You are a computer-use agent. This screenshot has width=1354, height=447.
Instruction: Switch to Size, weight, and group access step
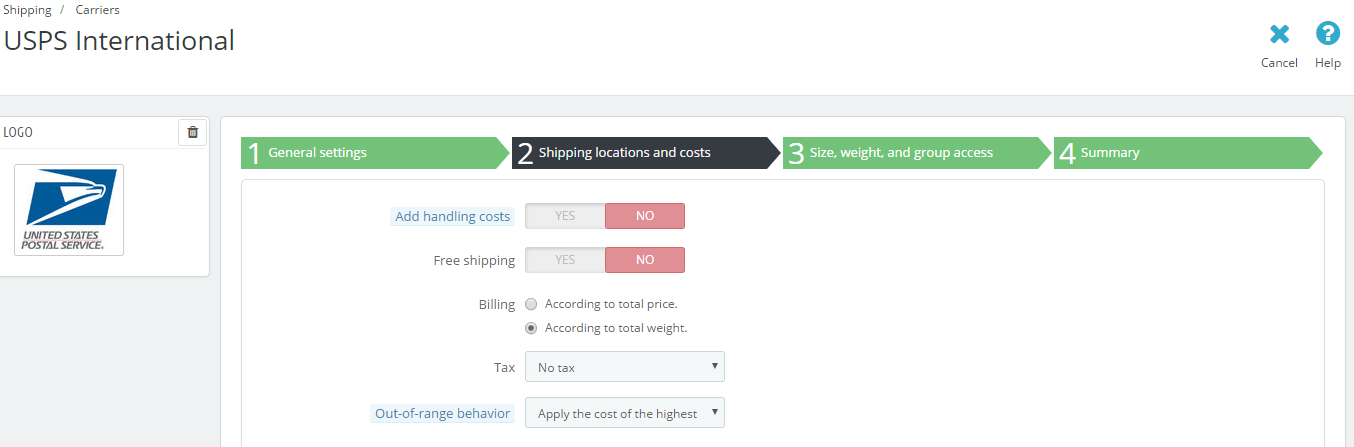912,153
